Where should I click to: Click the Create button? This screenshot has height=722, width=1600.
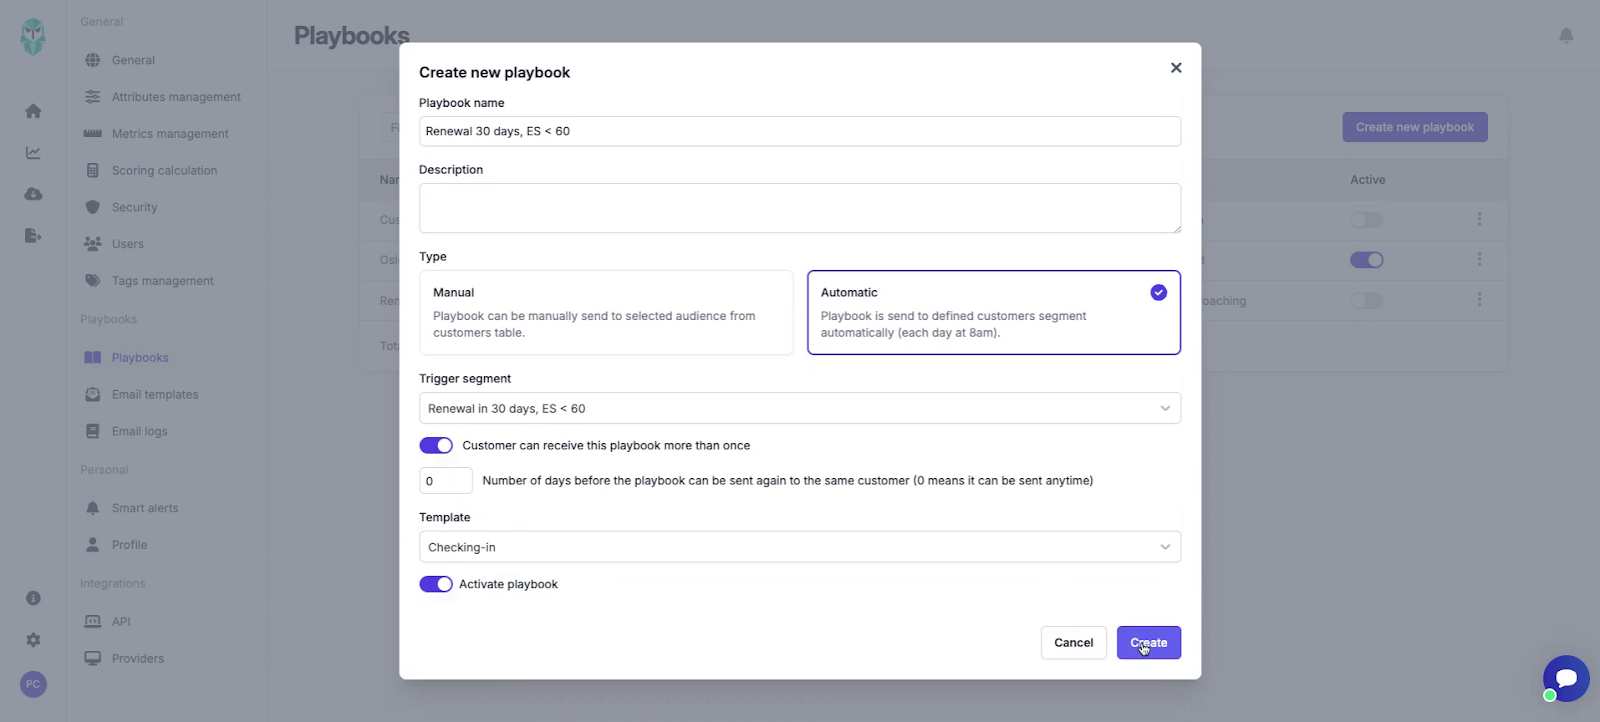[x=1148, y=643]
